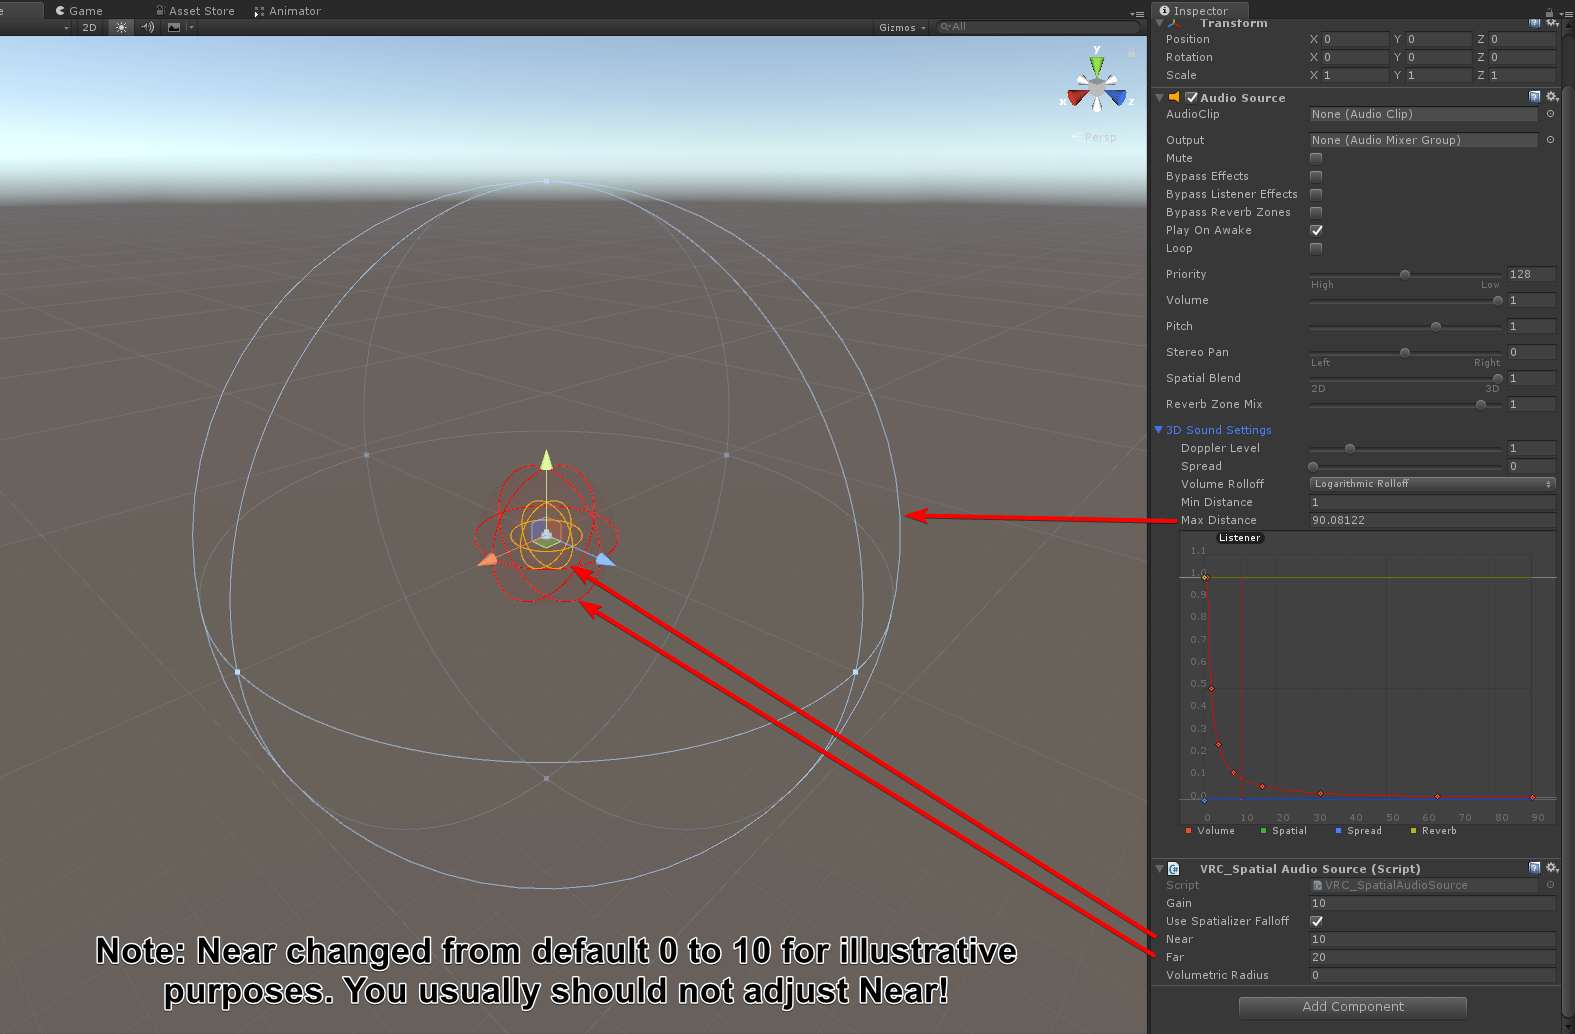Open the Animator tab

click(288, 11)
